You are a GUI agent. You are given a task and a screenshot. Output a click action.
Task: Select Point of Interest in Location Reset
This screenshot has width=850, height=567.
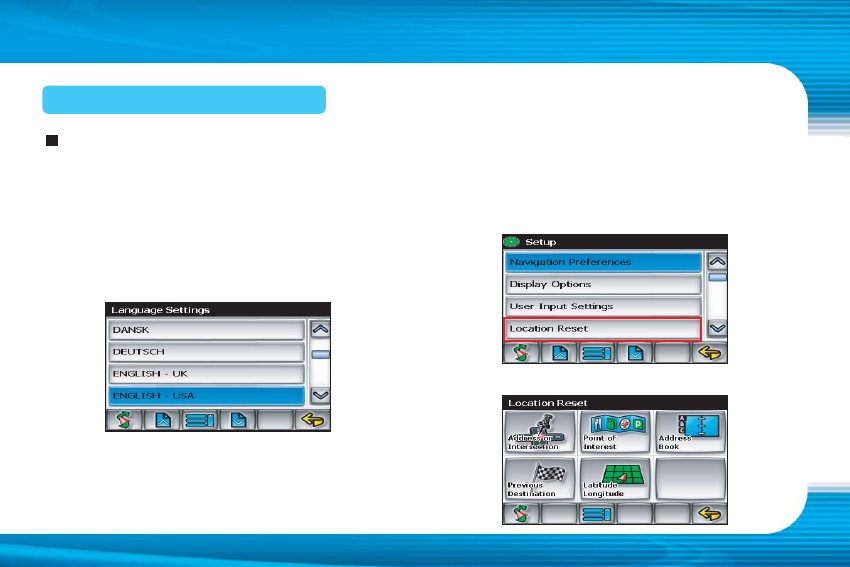click(615, 432)
